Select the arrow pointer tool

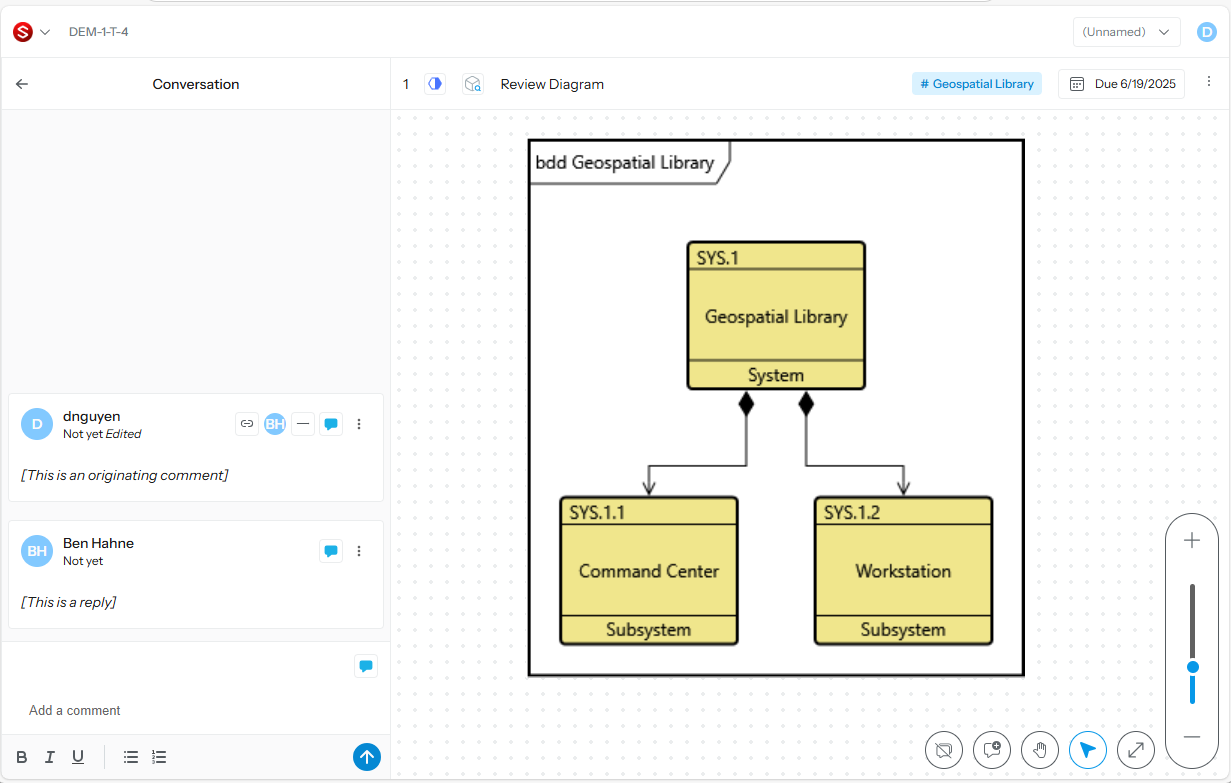click(x=1088, y=749)
